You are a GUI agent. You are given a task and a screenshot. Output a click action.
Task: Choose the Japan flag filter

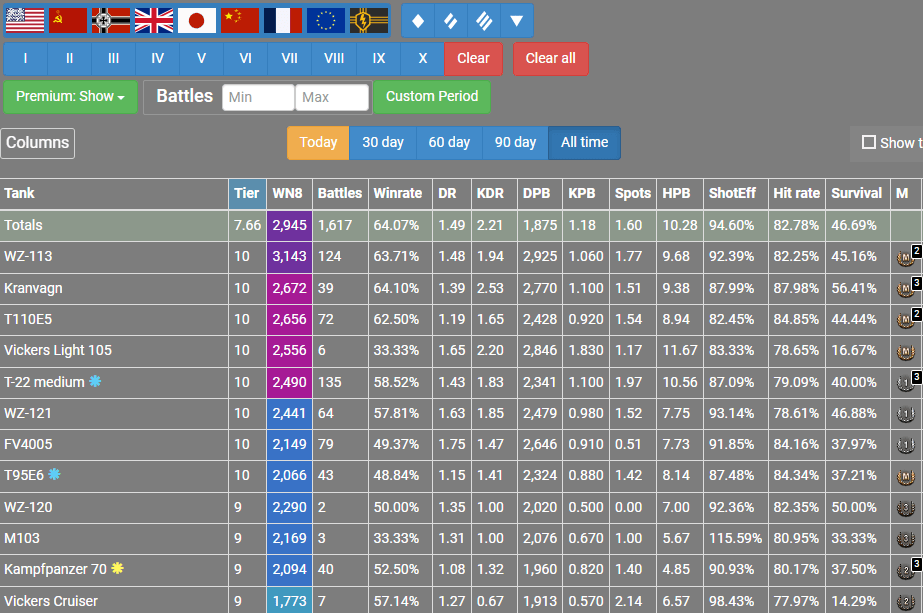pos(197,20)
